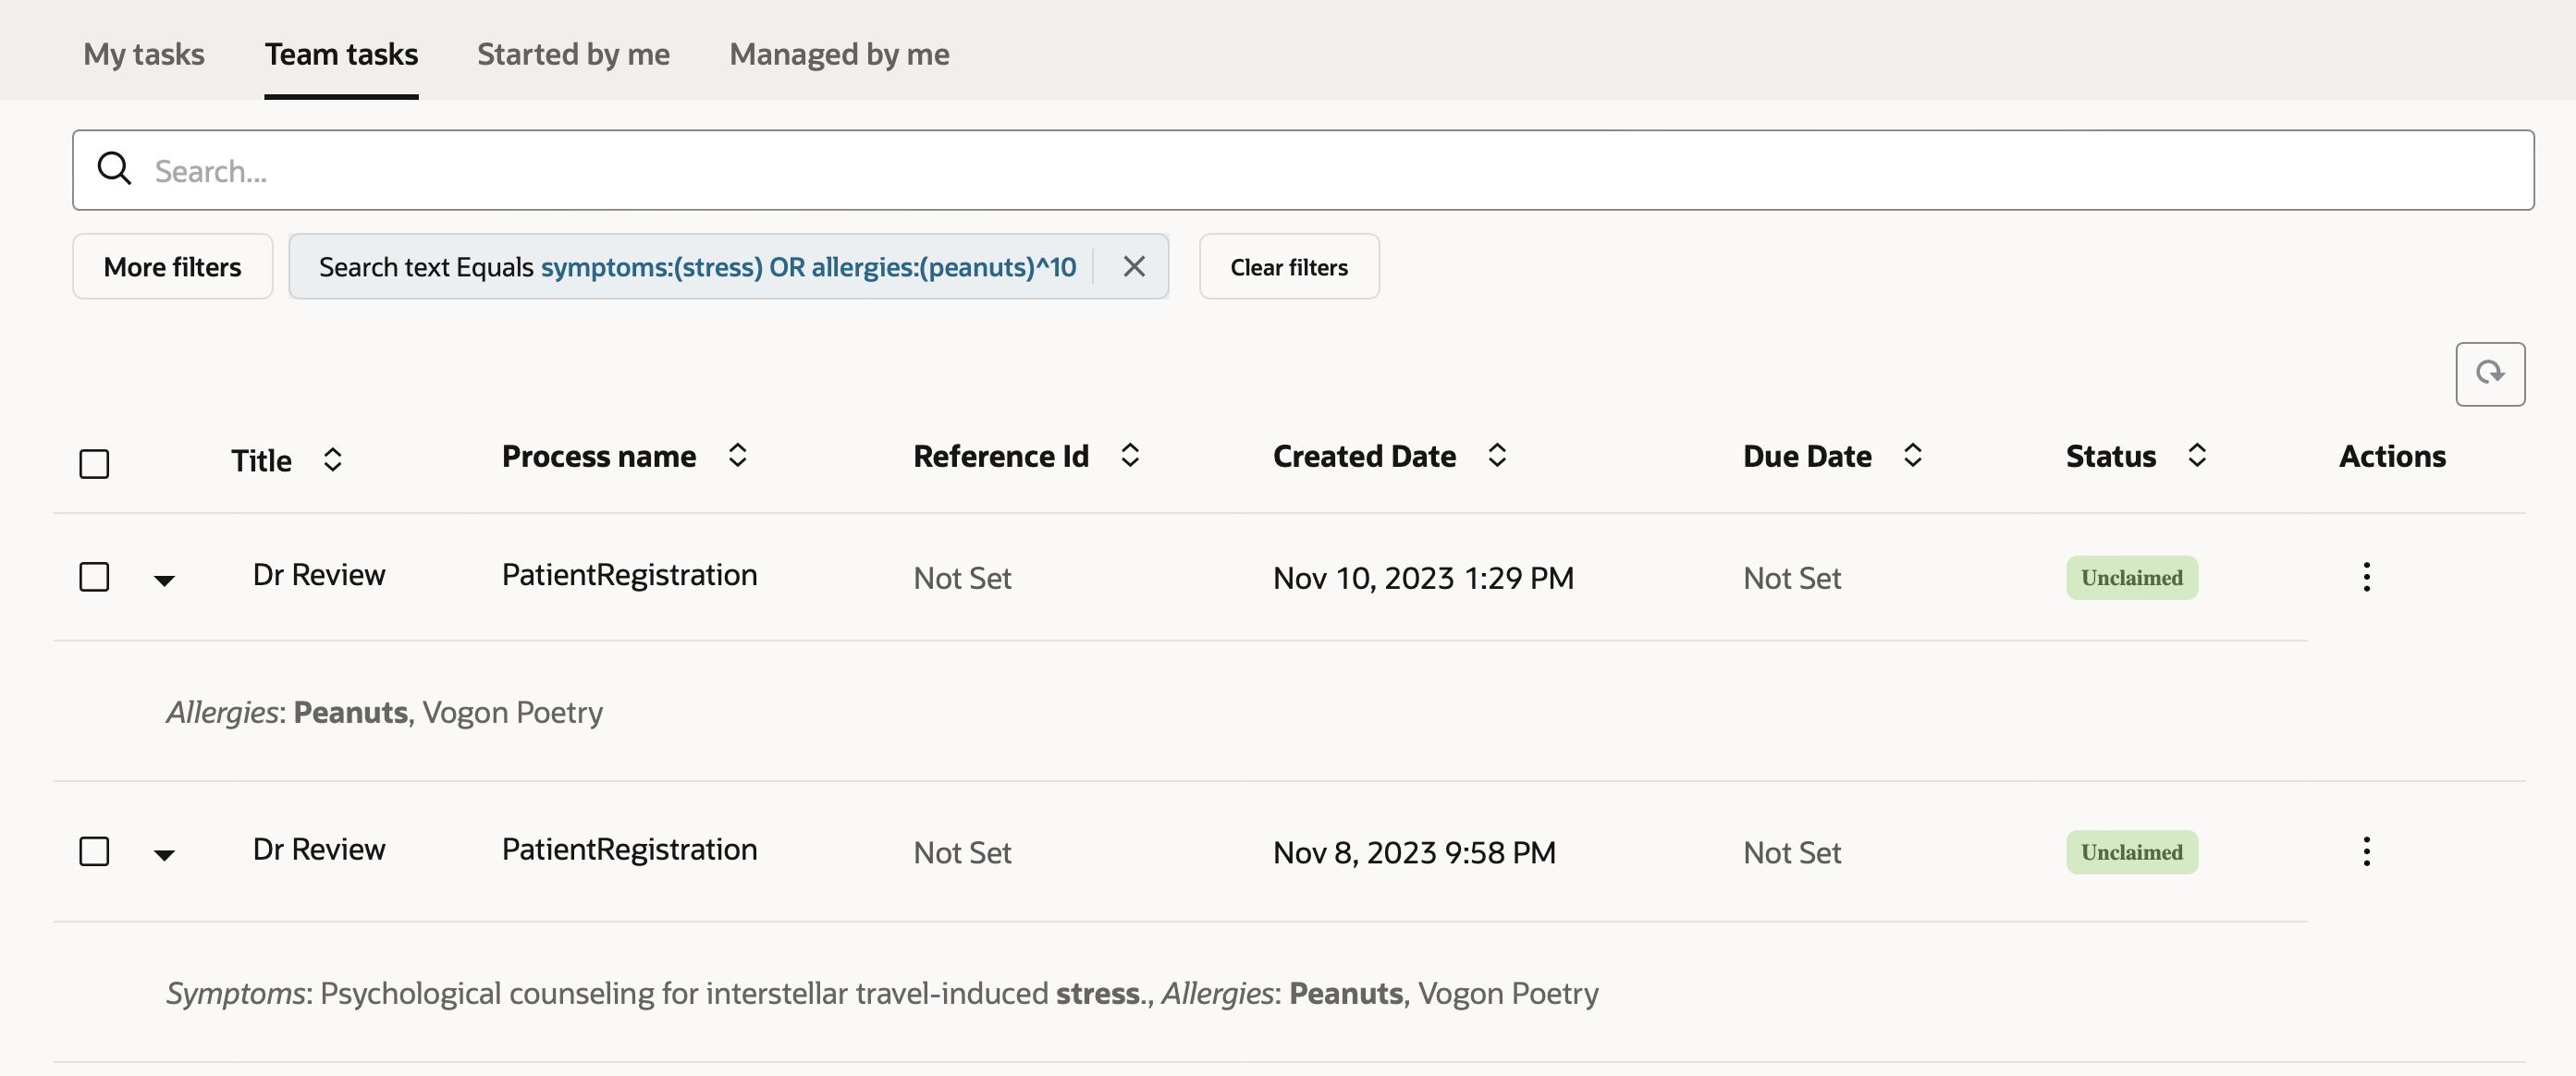The height and width of the screenshot is (1076, 2576).
Task: Open the More filters panel
Action: [x=172, y=266]
